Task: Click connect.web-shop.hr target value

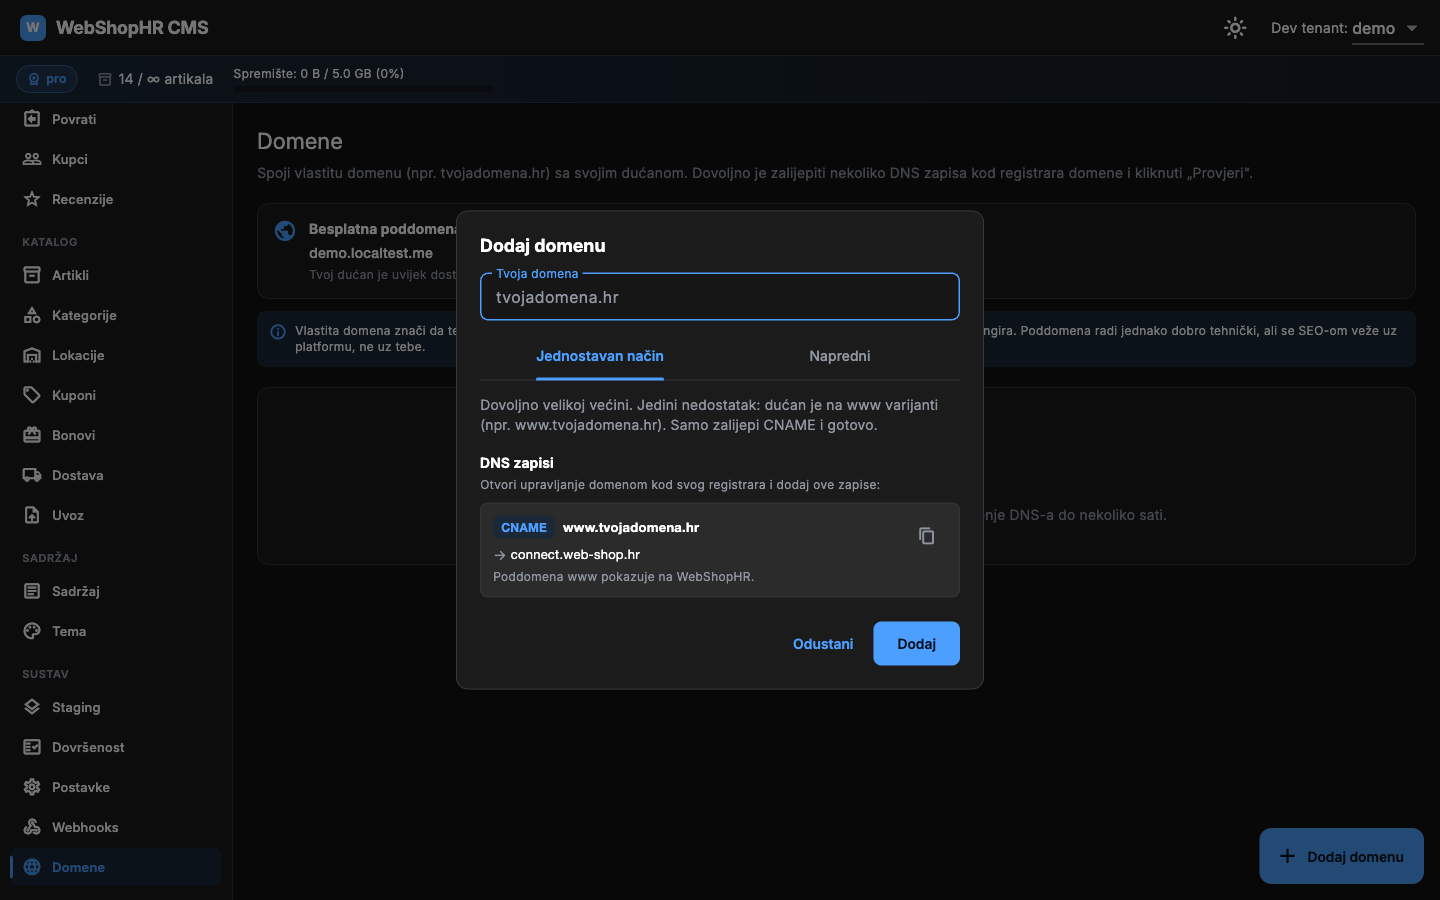Action: click(575, 554)
